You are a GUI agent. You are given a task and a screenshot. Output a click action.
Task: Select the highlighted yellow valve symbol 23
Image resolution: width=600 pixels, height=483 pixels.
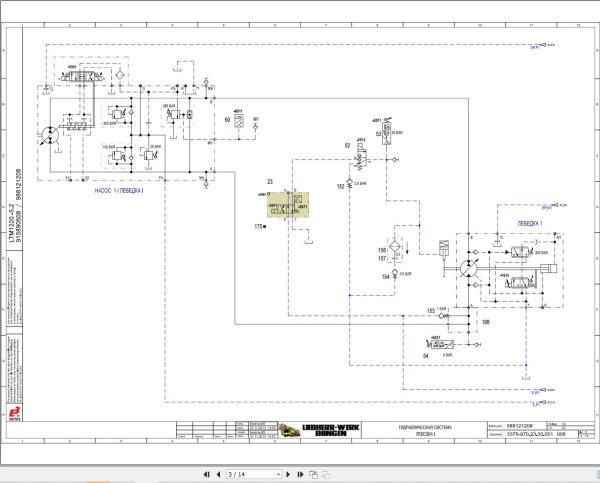(x=288, y=205)
